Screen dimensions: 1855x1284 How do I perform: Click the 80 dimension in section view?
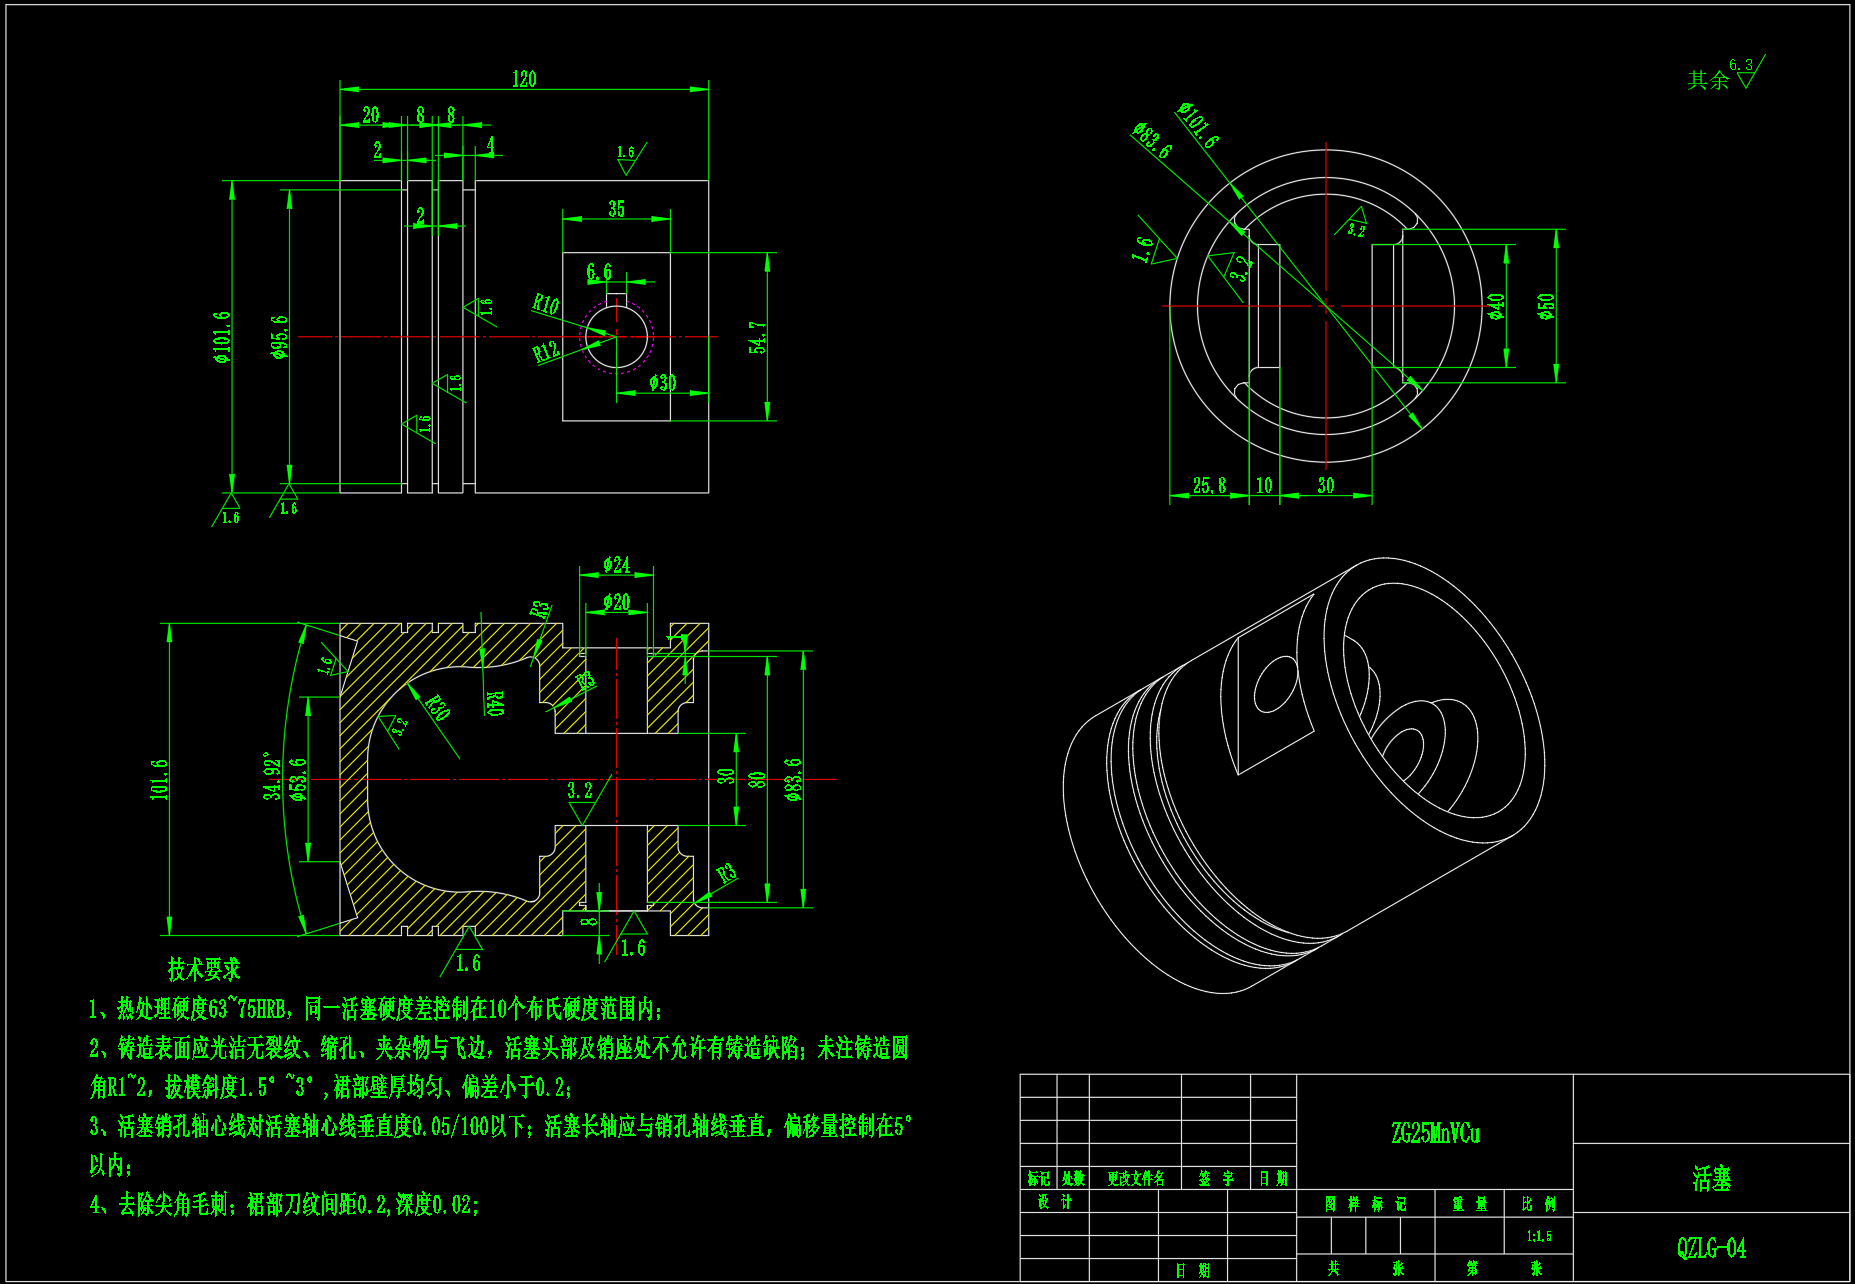[x=758, y=778]
